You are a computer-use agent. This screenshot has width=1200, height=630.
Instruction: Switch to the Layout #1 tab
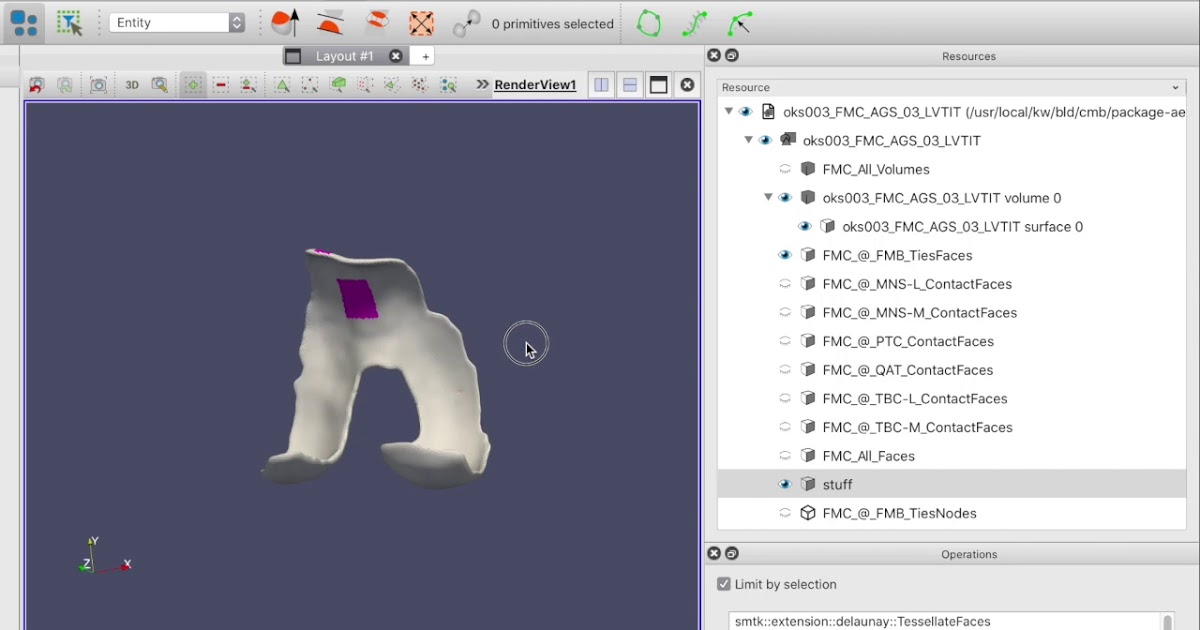pos(344,56)
